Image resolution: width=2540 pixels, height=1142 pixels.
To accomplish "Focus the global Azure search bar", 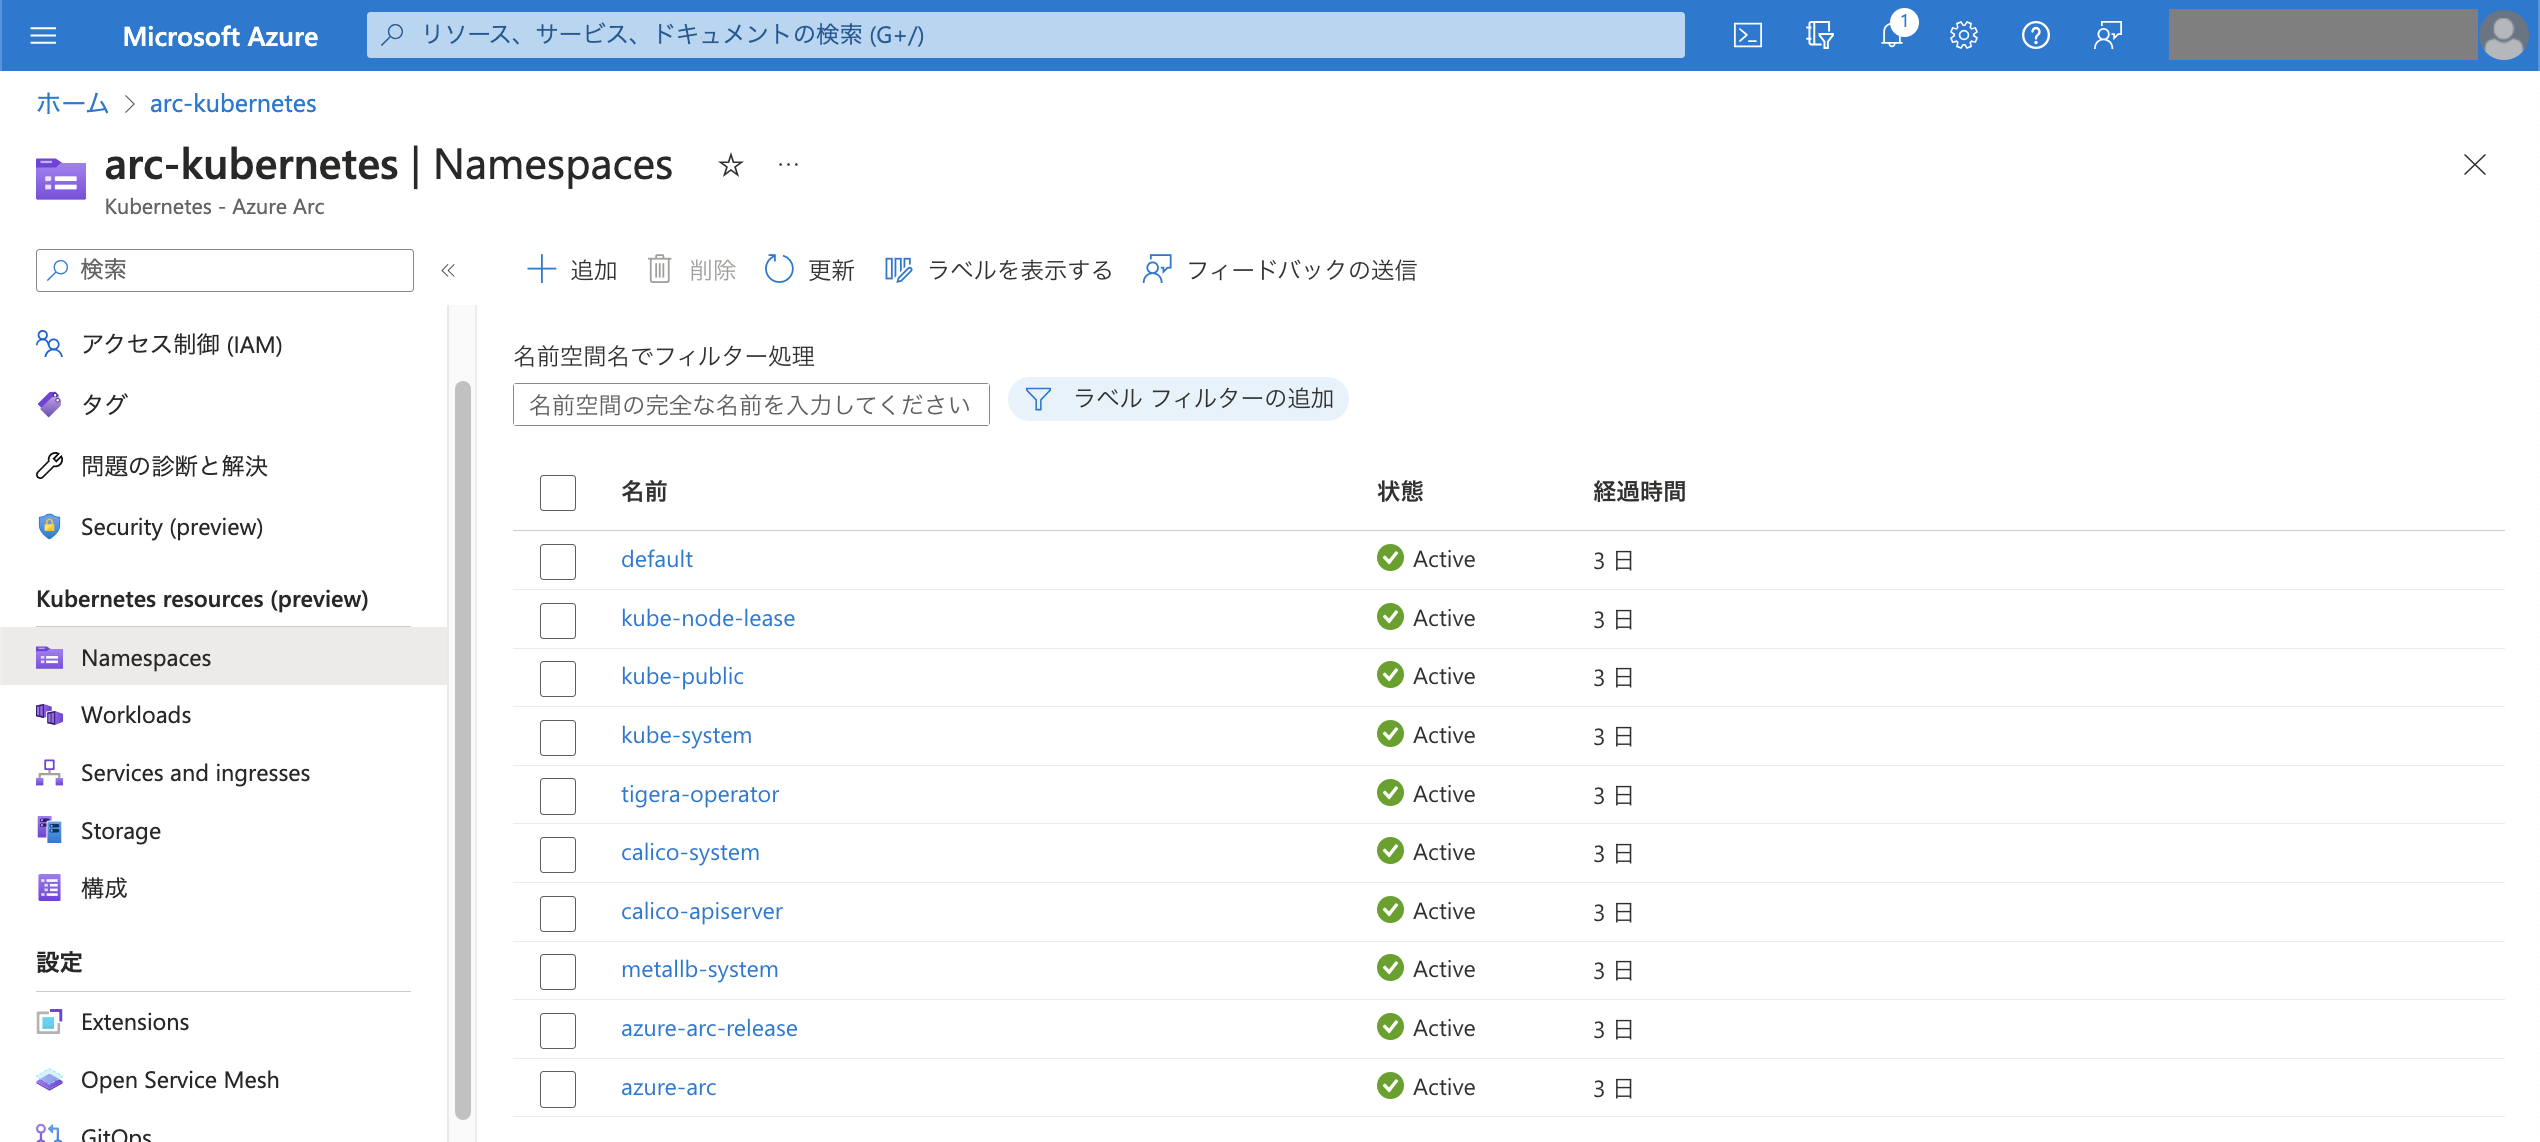I will [x=1026, y=35].
